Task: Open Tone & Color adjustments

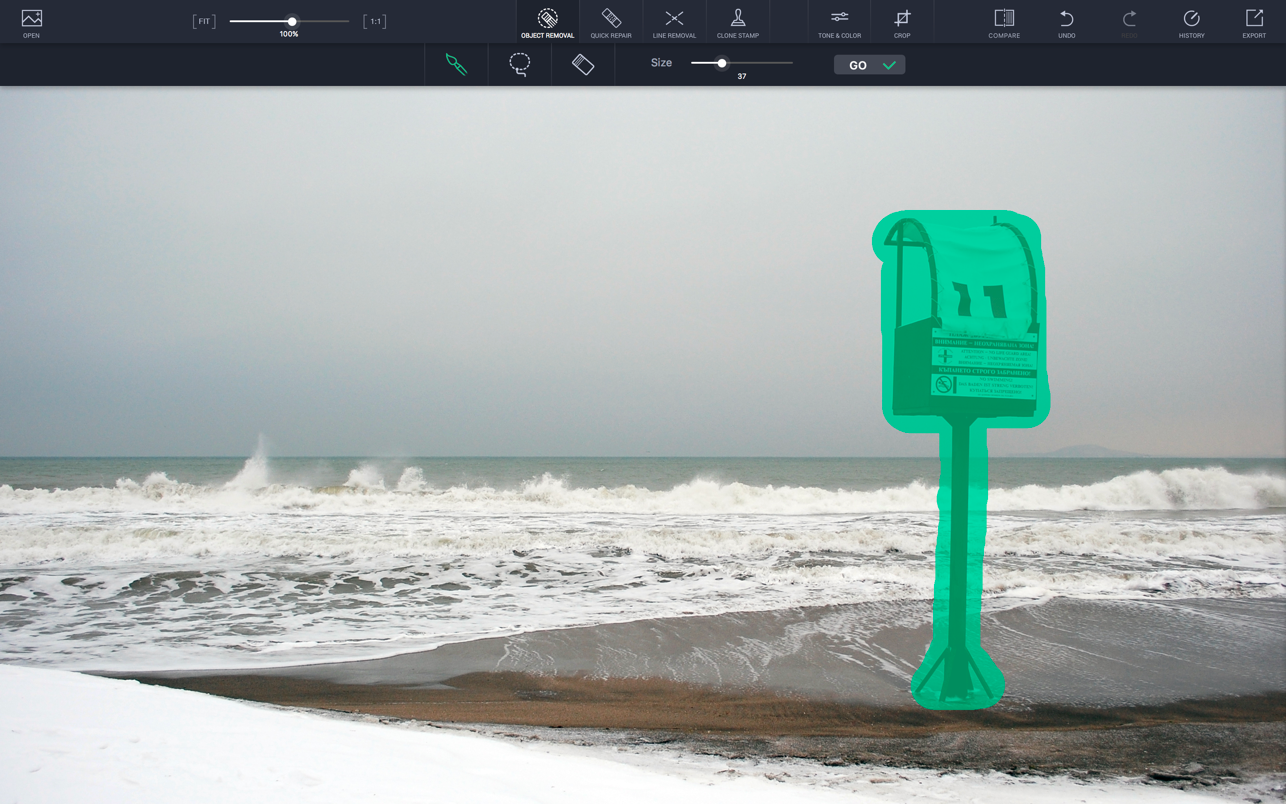Action: (839, 22)
